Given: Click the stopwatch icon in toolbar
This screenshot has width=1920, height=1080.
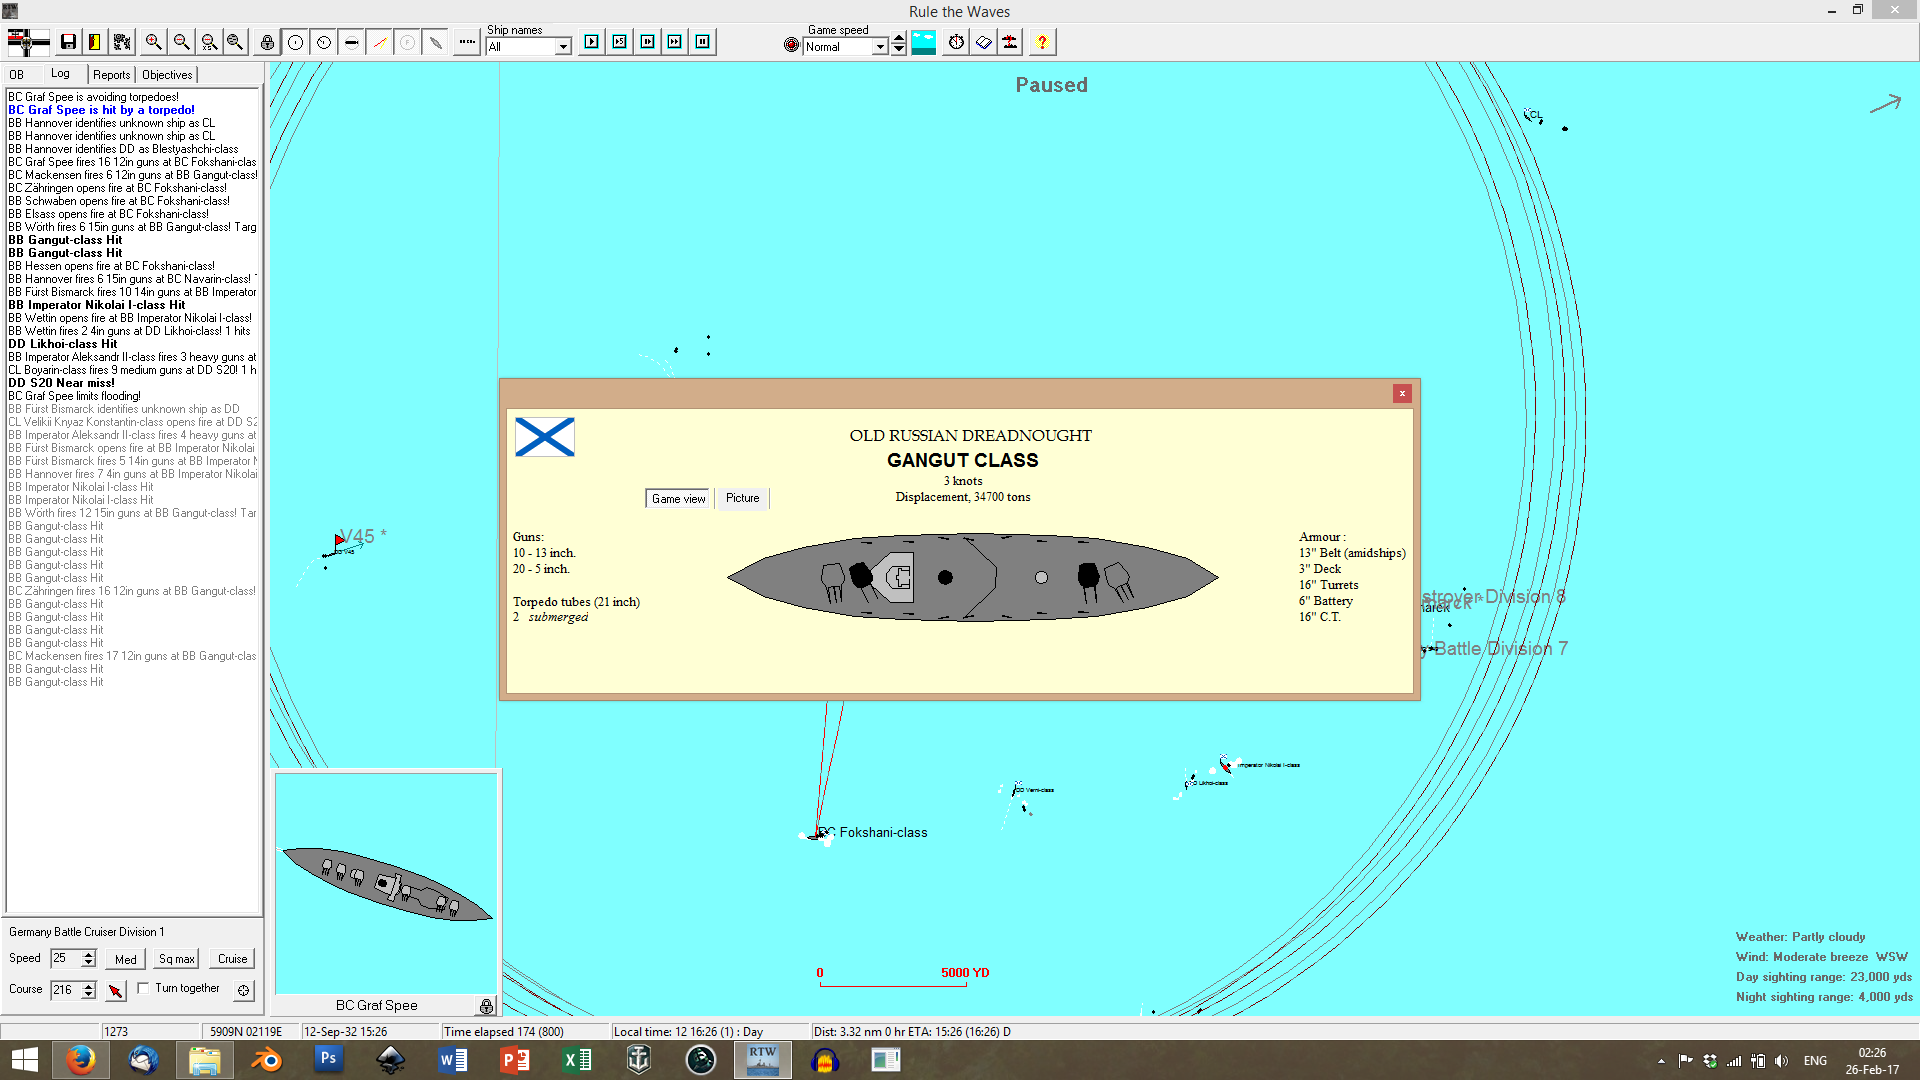Looking at the screenshot, I should (x=956, y=42).
